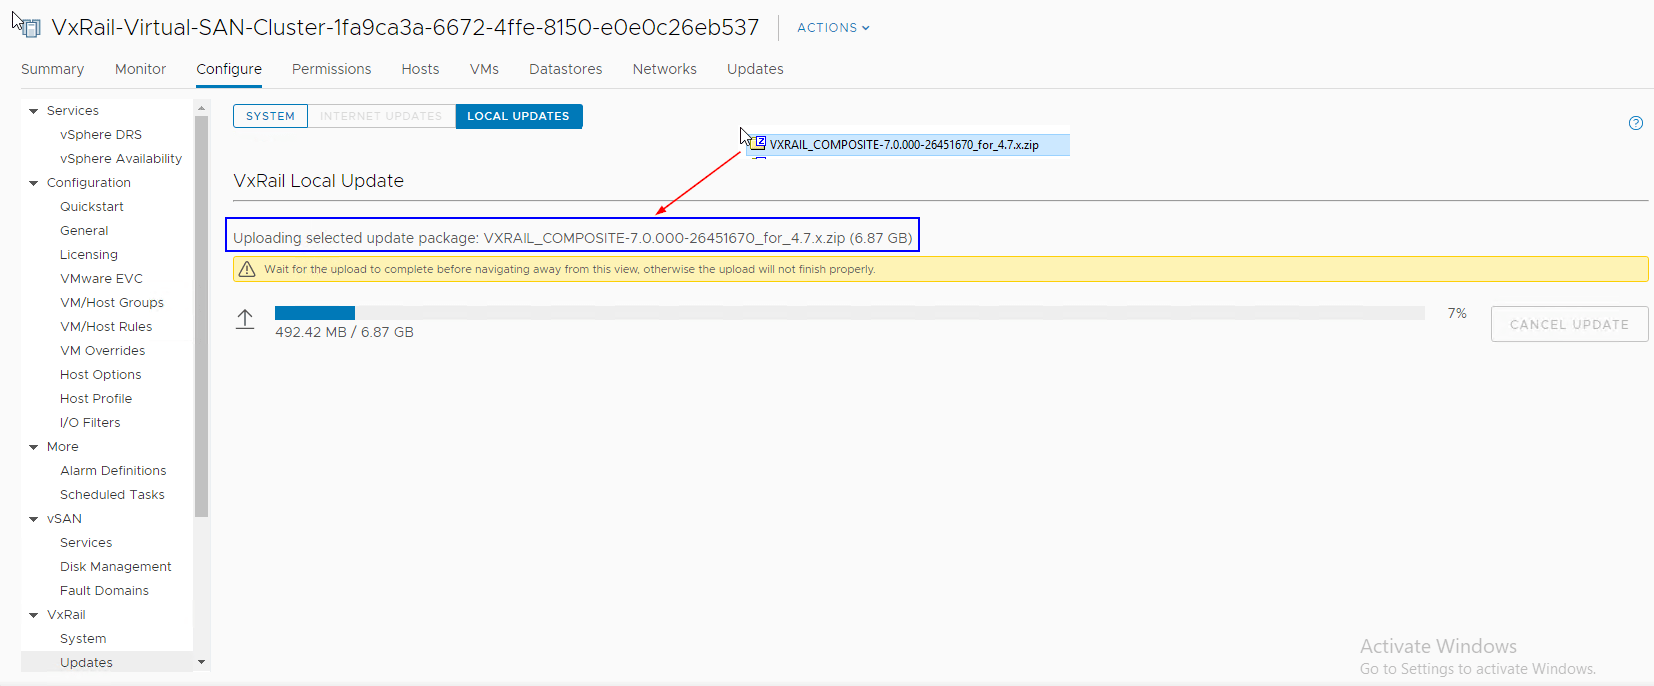Image resolution: width=1654 pixels, height=686 pixels.
Task: Select the SYSTEM toggle button
Action: click(270, 116)
